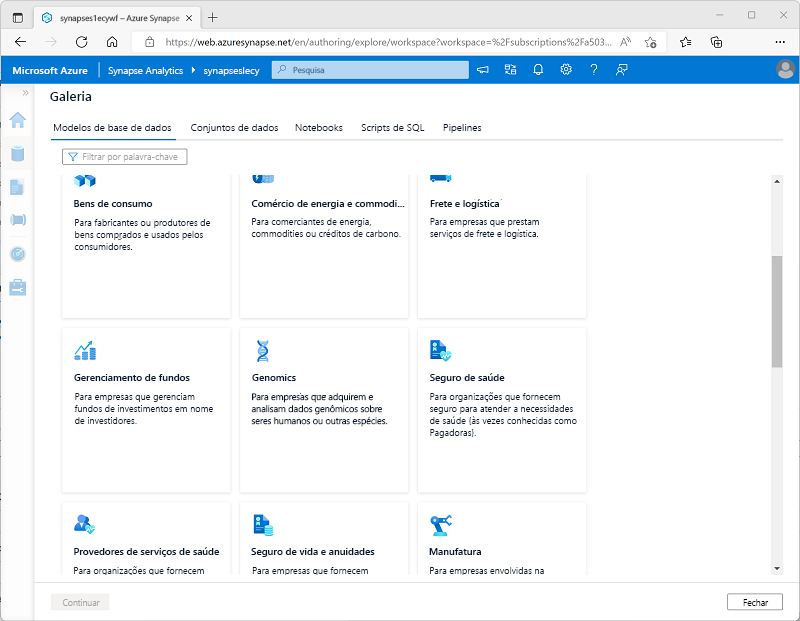Click the browser home icon

112,42
